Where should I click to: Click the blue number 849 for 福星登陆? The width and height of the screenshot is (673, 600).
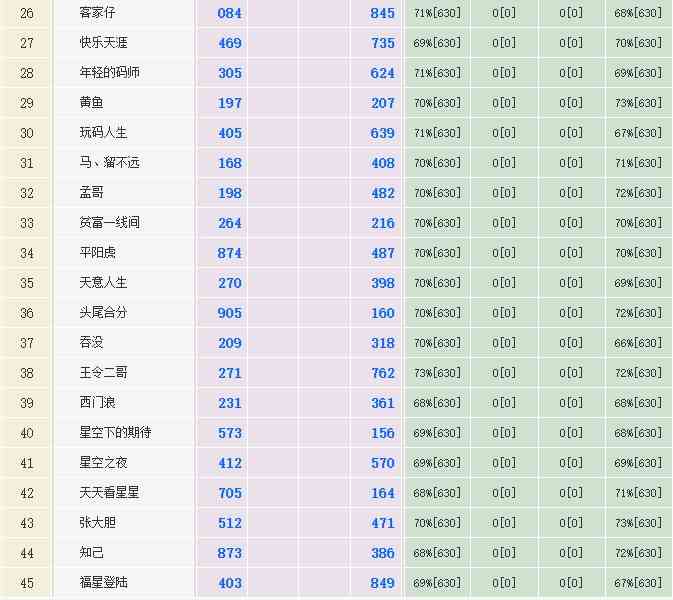[383, 583]
